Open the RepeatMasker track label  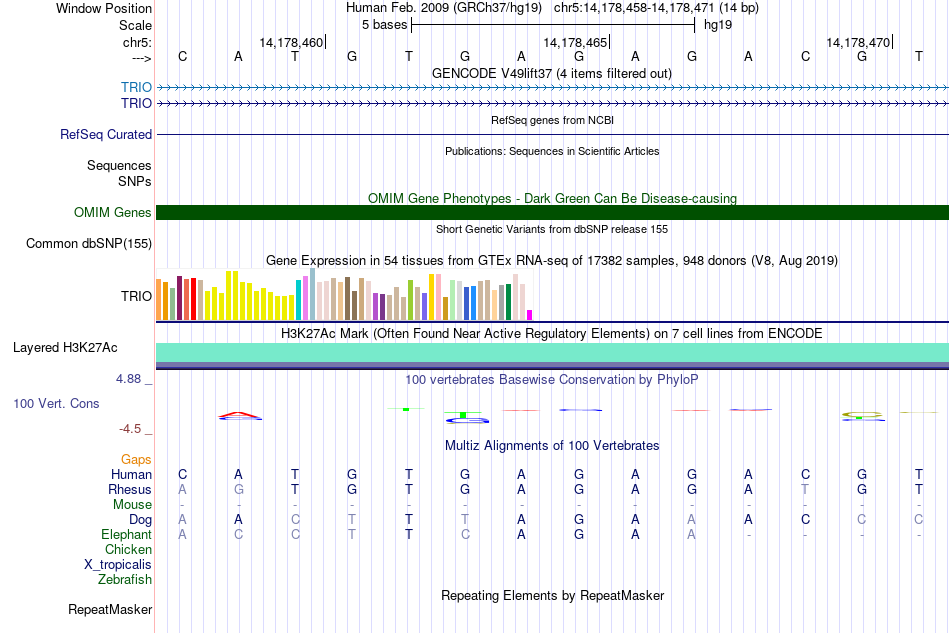pyautogui.click(x=110, y=609)
